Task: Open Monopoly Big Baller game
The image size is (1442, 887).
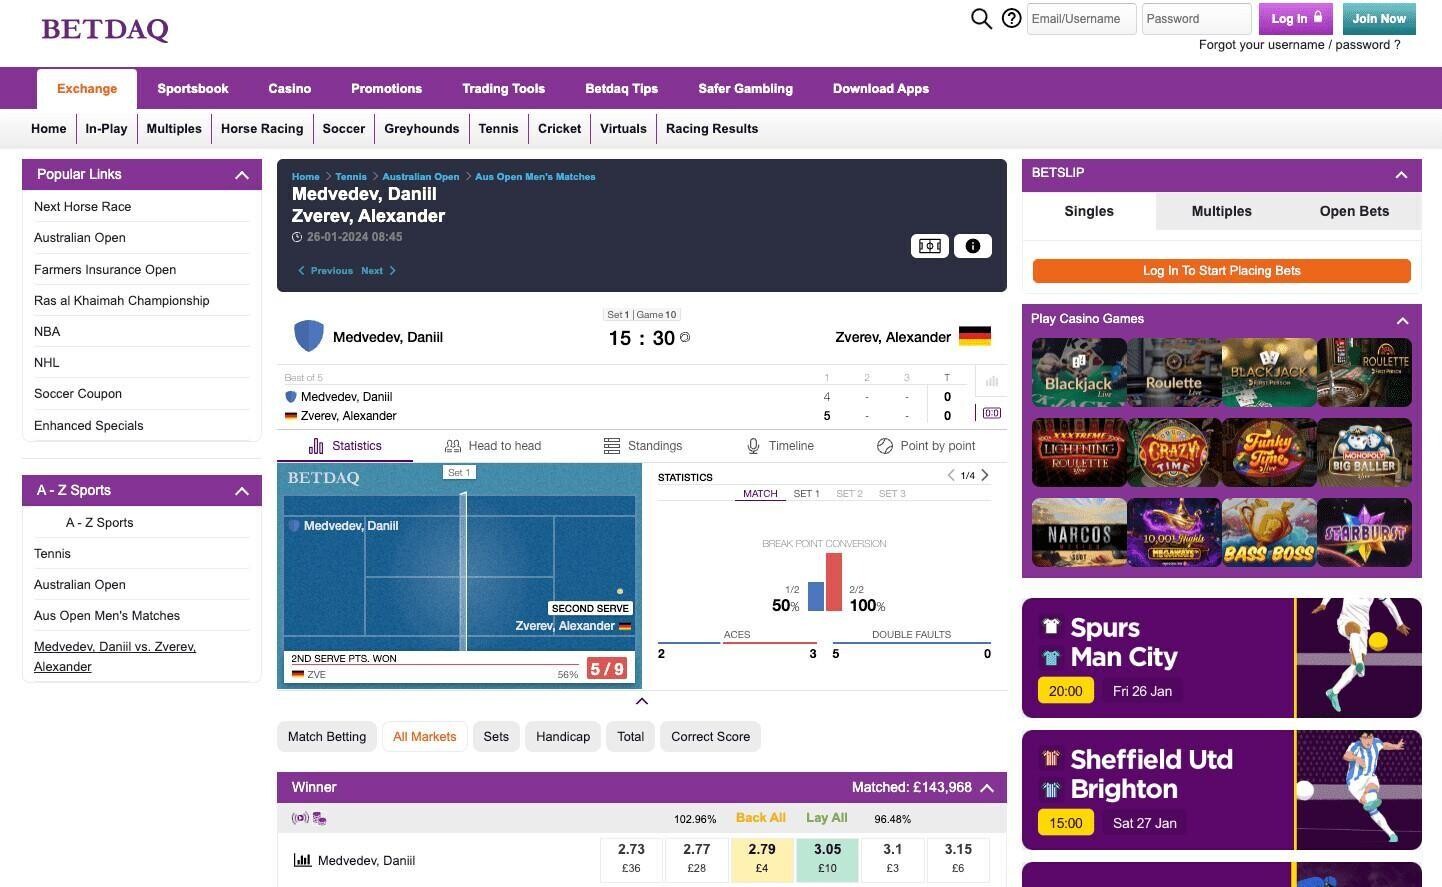Action: (1364, 452)
